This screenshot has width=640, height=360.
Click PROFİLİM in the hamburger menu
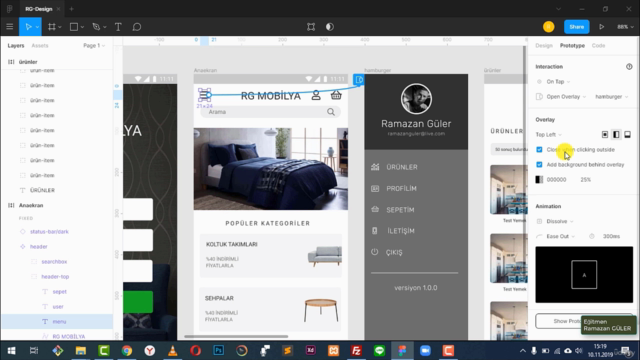tap(401, 189)
